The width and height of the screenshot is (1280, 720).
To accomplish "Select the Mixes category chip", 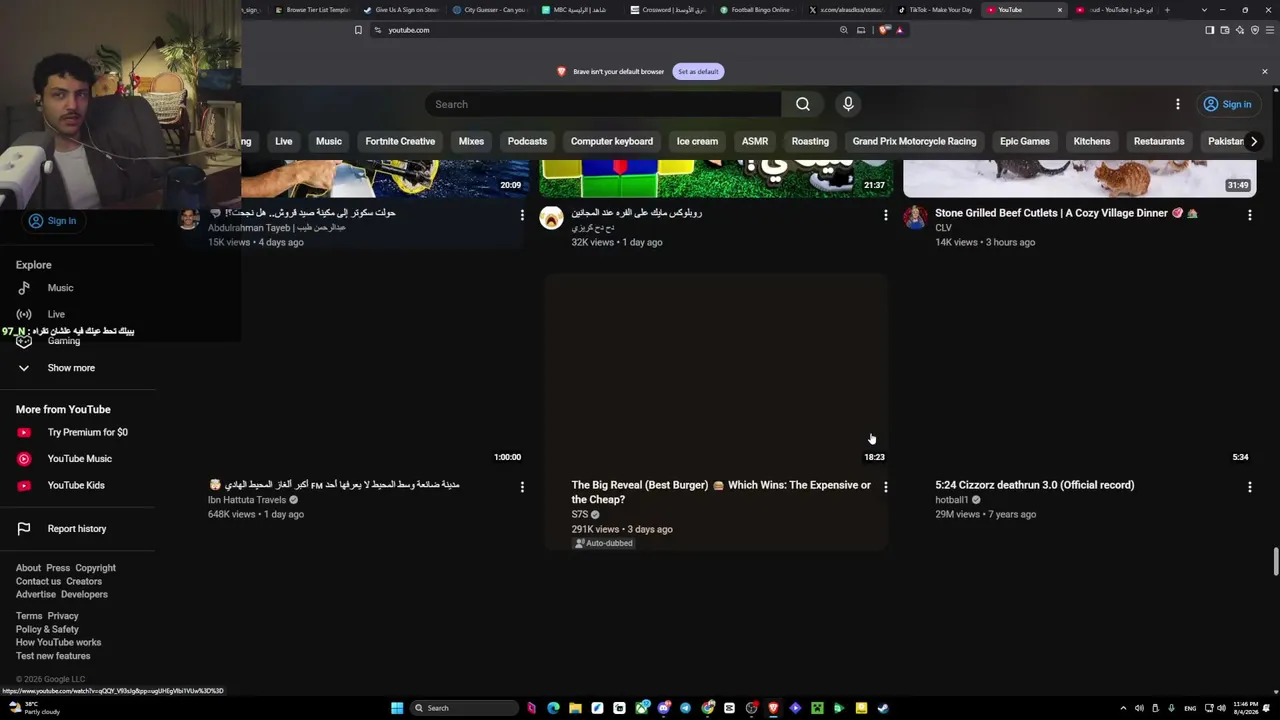I will 471,141.
